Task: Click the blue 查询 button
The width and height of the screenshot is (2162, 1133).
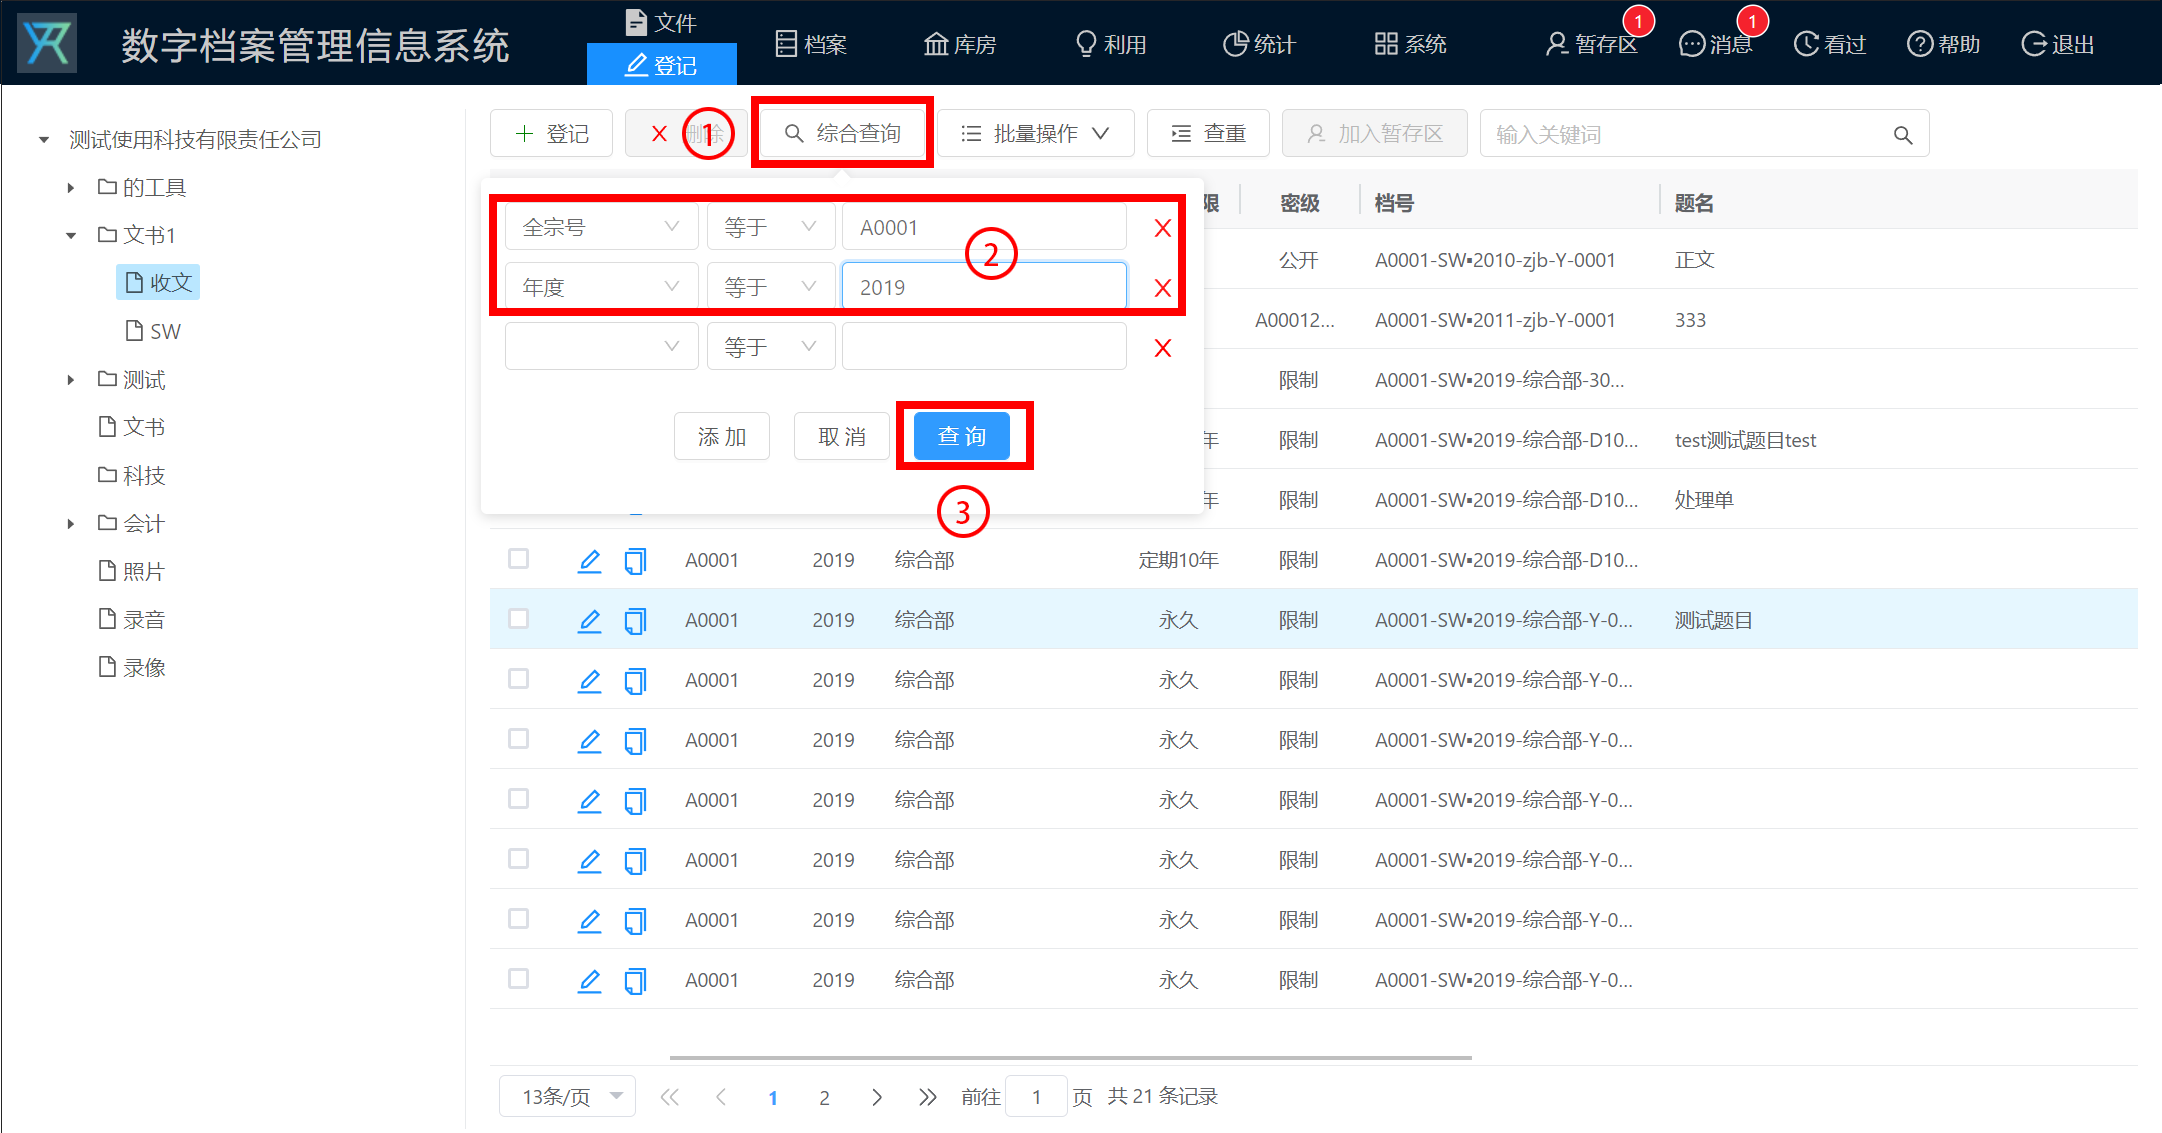Action: [962, 436]
